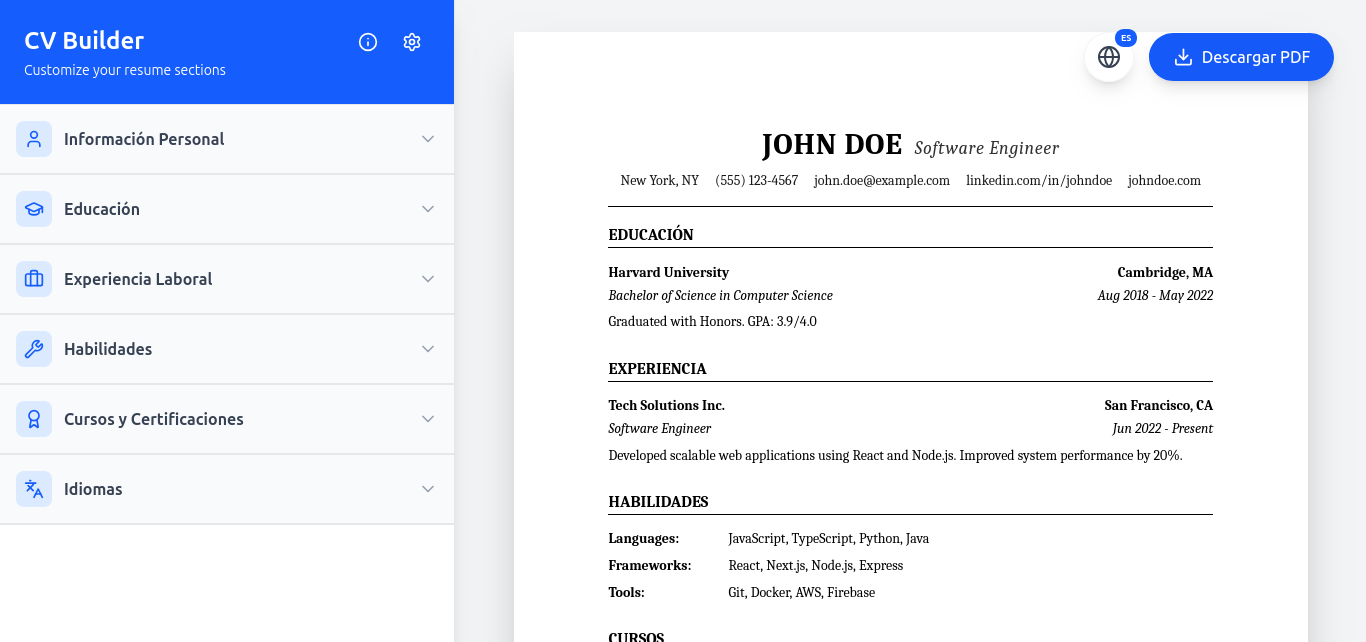Open the Cursos y Certificaciones section
Viewport: 1366px width, 642px height.
pos(154,419)
